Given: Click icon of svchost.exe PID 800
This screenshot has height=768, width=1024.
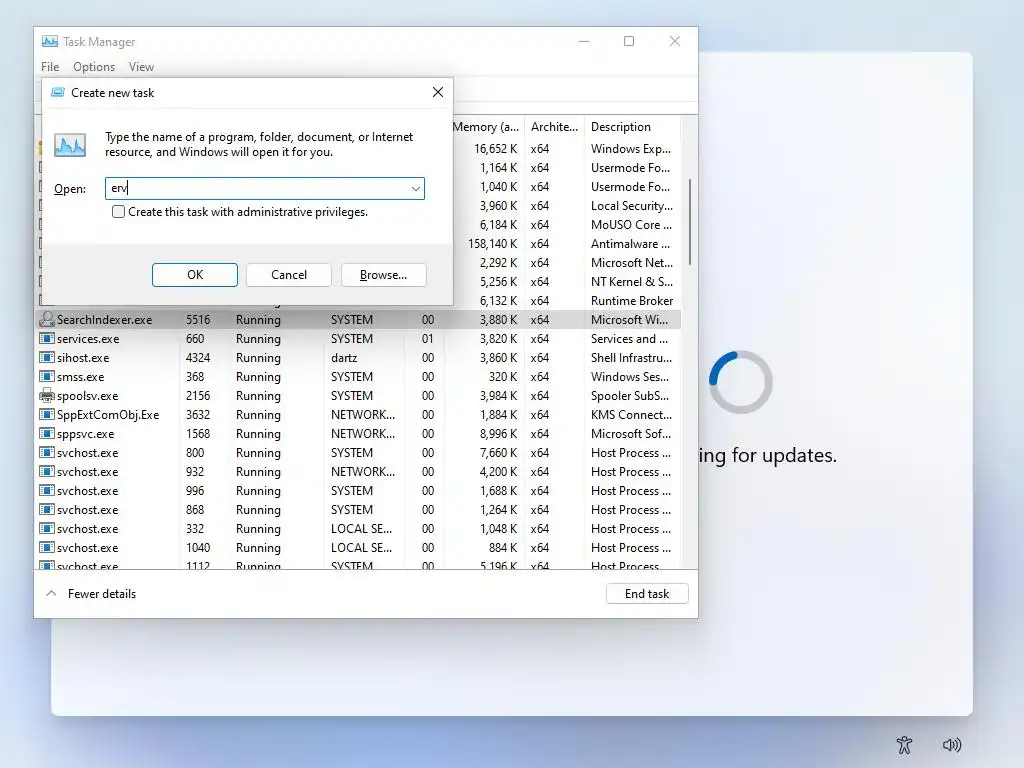Looking at the screenshot, I should [x=46, y=452].
